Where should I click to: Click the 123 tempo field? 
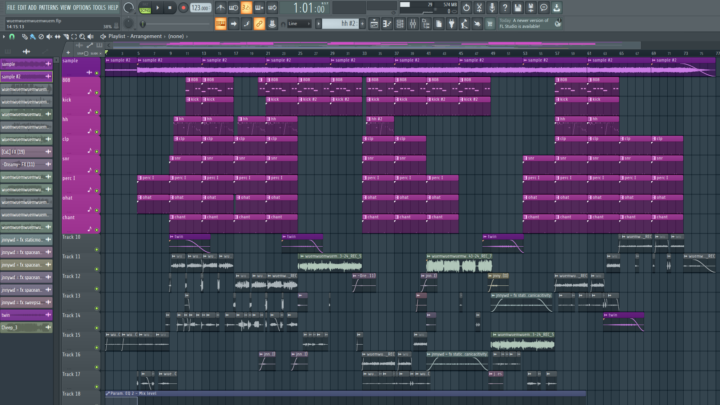pyautogui.click(x=200, y=8)
